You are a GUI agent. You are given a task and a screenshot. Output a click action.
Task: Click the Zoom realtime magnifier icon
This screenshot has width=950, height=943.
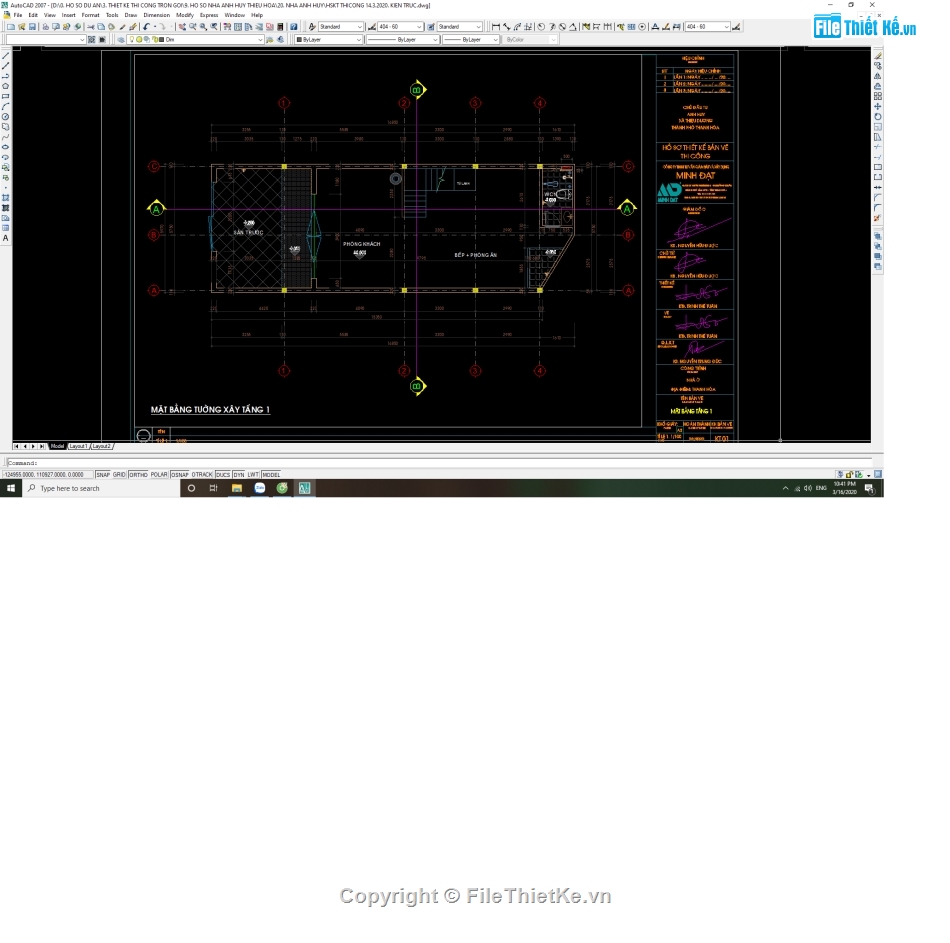193,27
